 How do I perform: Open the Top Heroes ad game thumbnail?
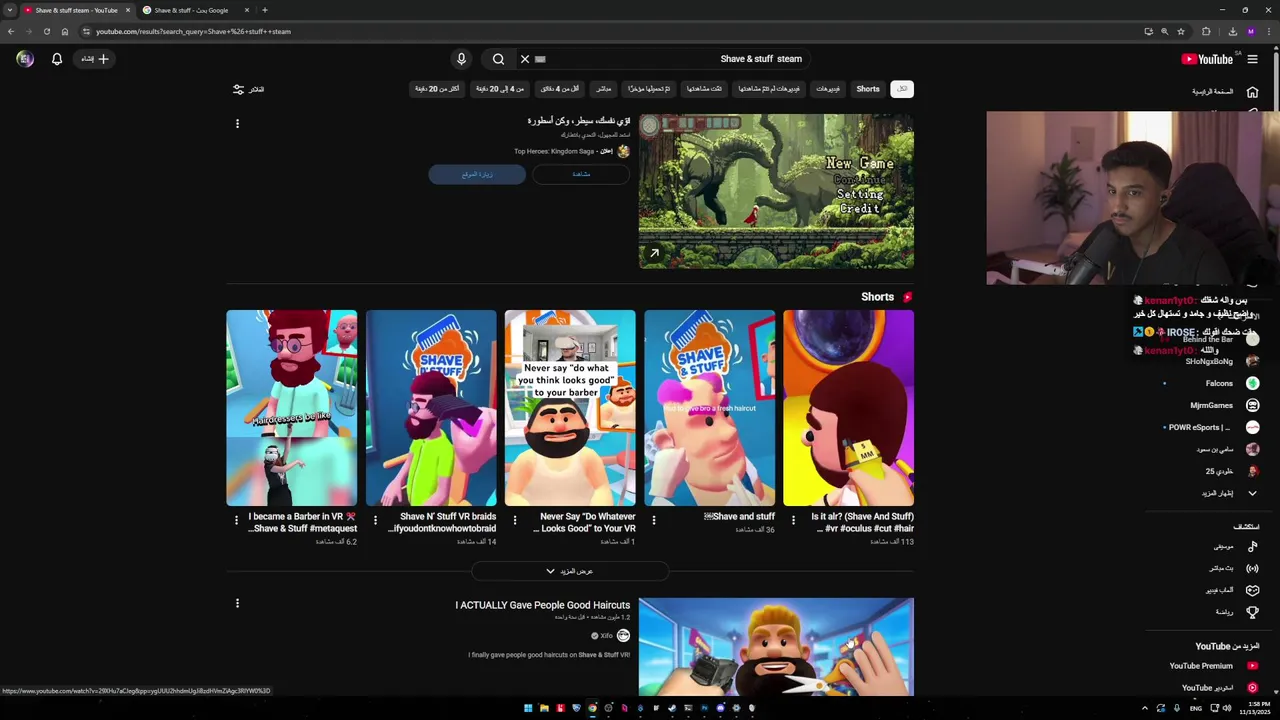point(776,191)
